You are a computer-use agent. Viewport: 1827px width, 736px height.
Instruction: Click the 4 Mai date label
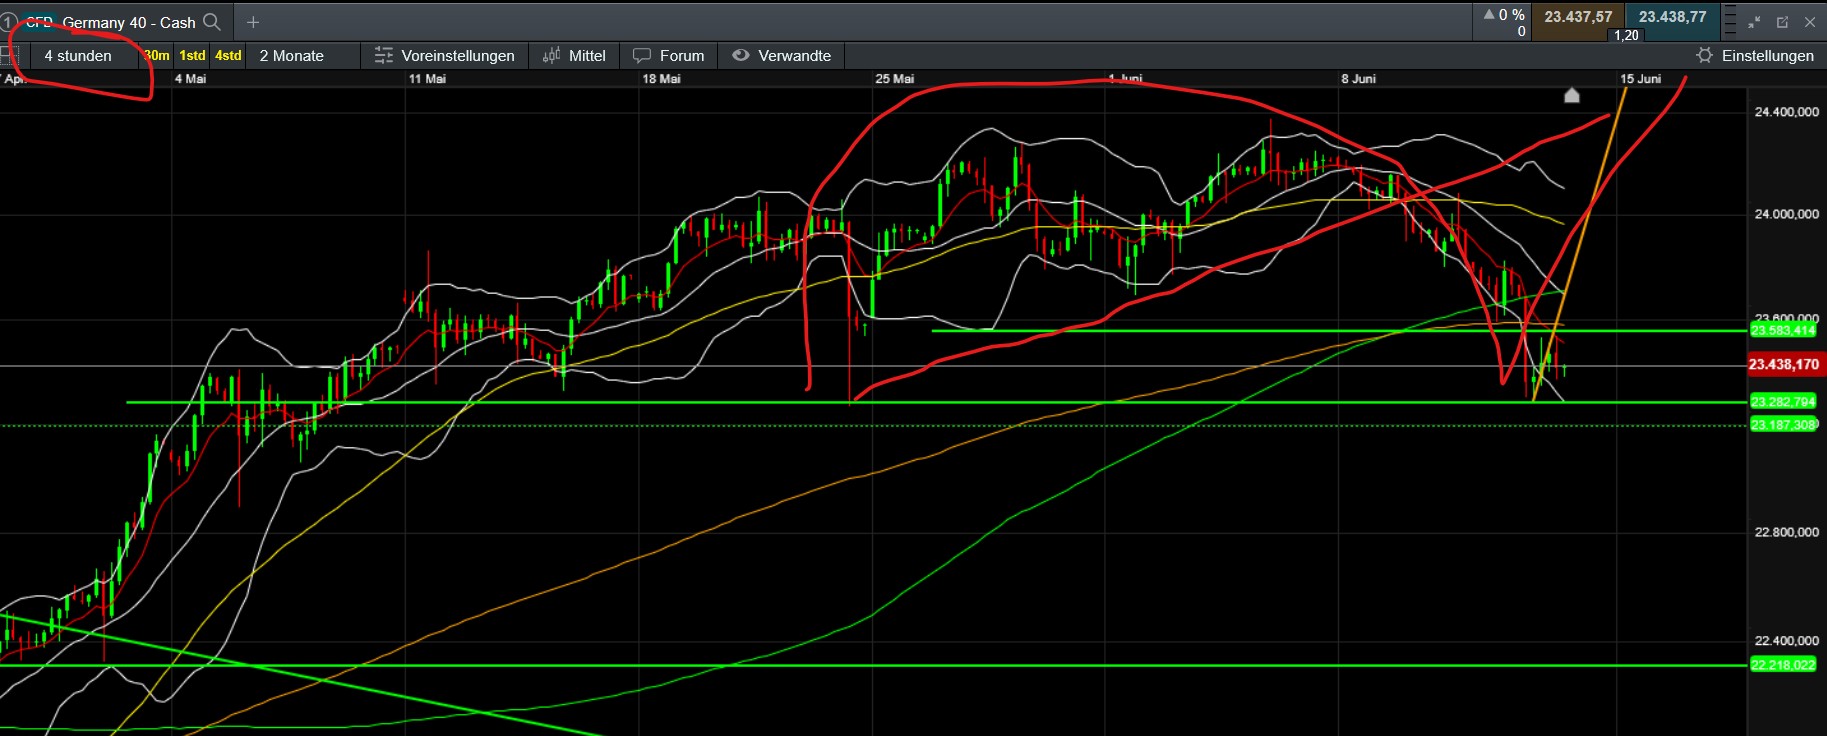coord(190,78)
